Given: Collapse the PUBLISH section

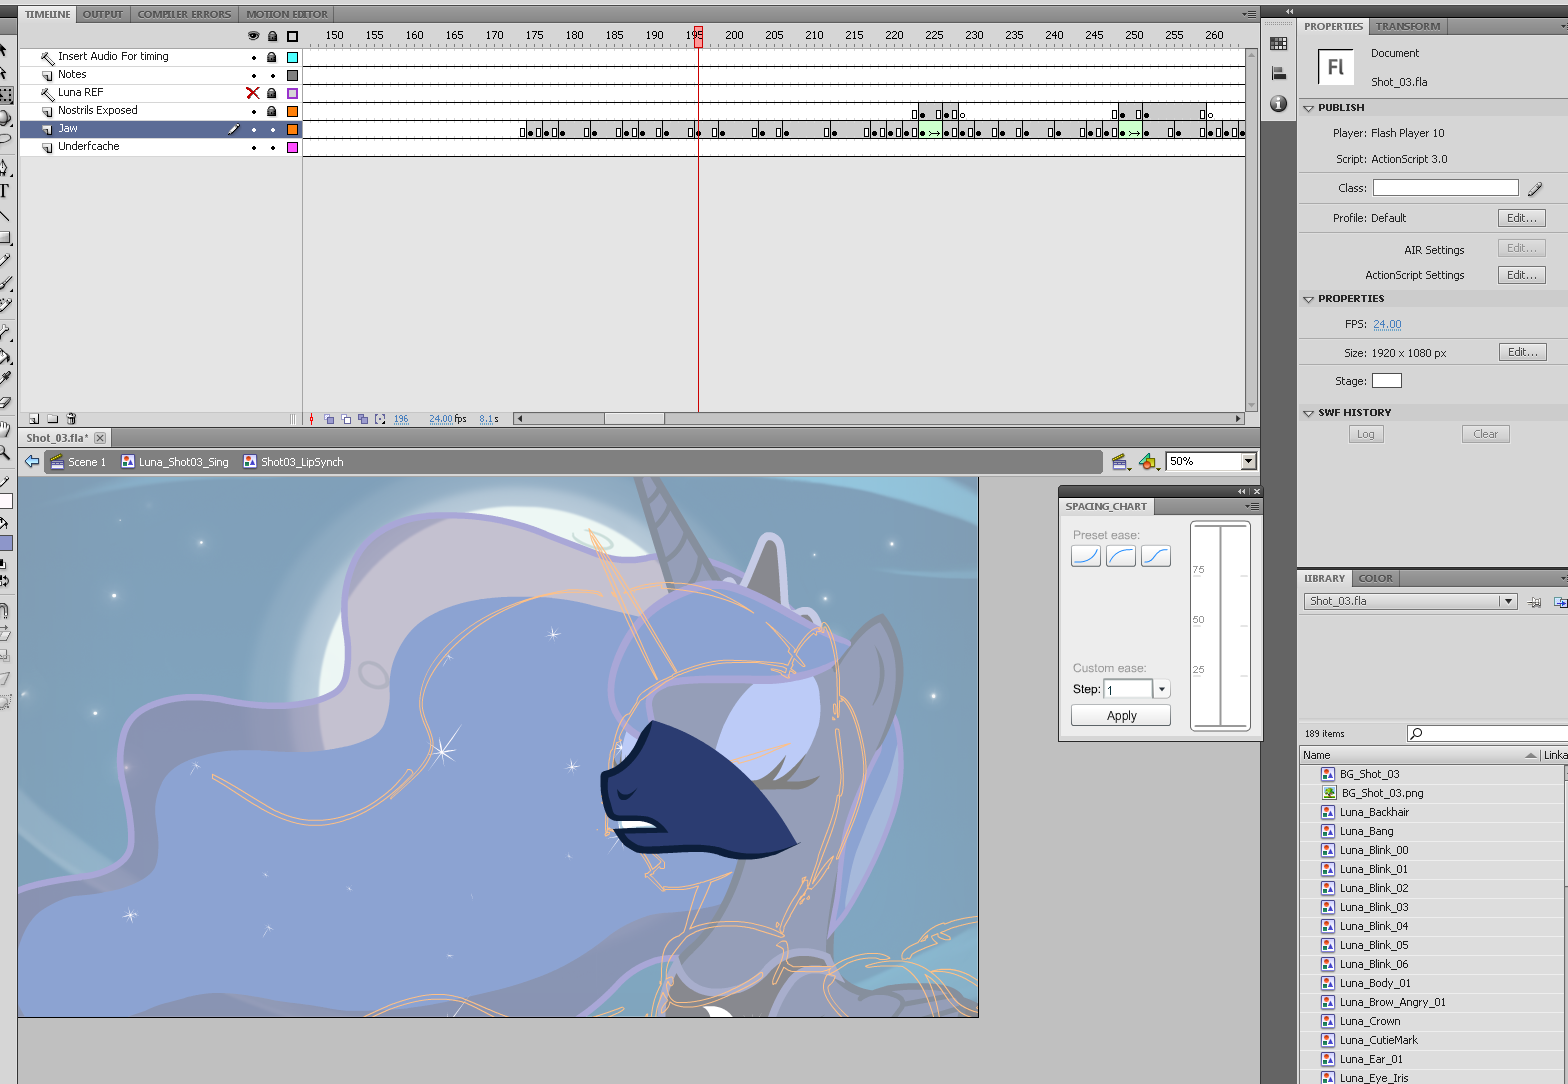Looking at the screenshot, I should pyautogui.click(x=1308, y=108).
